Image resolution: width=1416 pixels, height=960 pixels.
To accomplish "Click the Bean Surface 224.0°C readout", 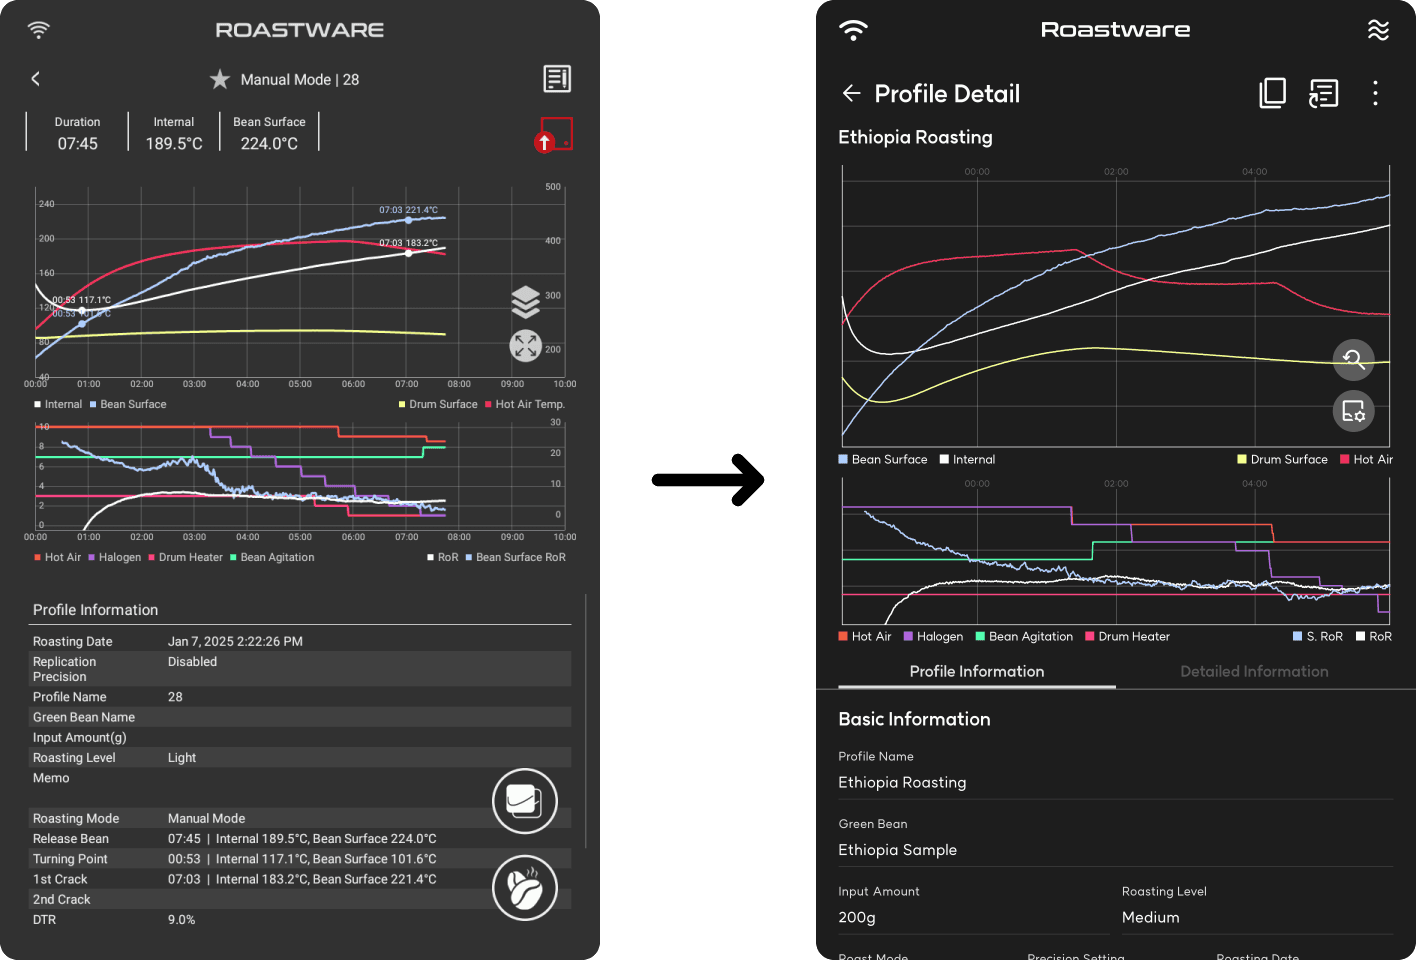I will point(269,133).
